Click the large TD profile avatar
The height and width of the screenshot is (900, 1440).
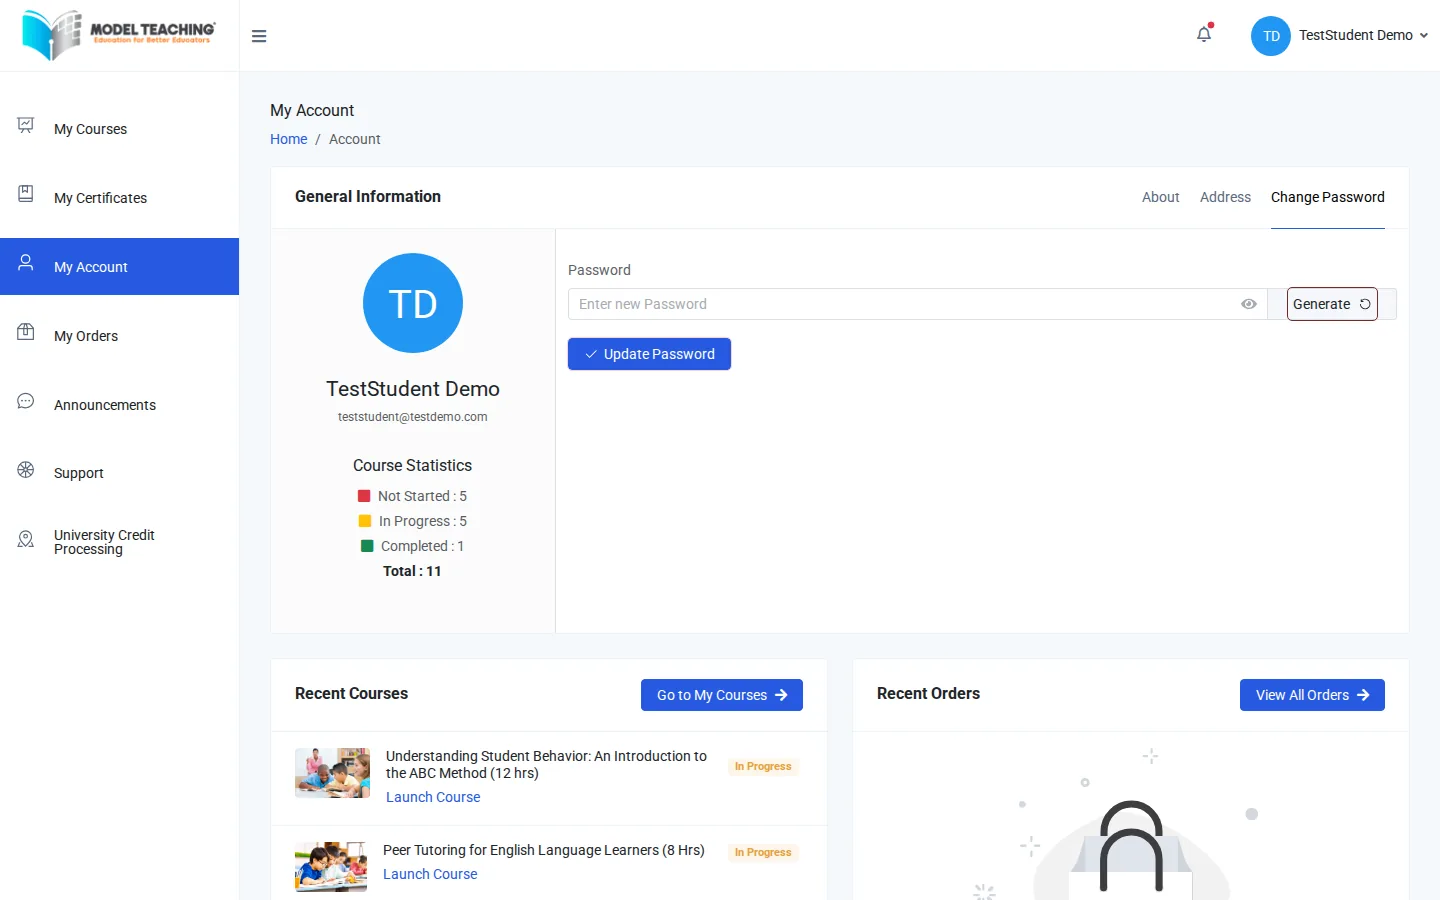(413, 303)
